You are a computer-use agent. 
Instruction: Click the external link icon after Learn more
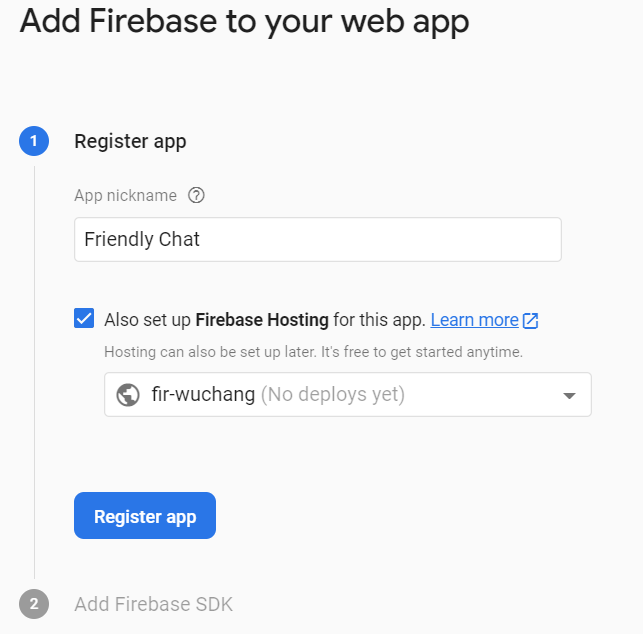531,321
